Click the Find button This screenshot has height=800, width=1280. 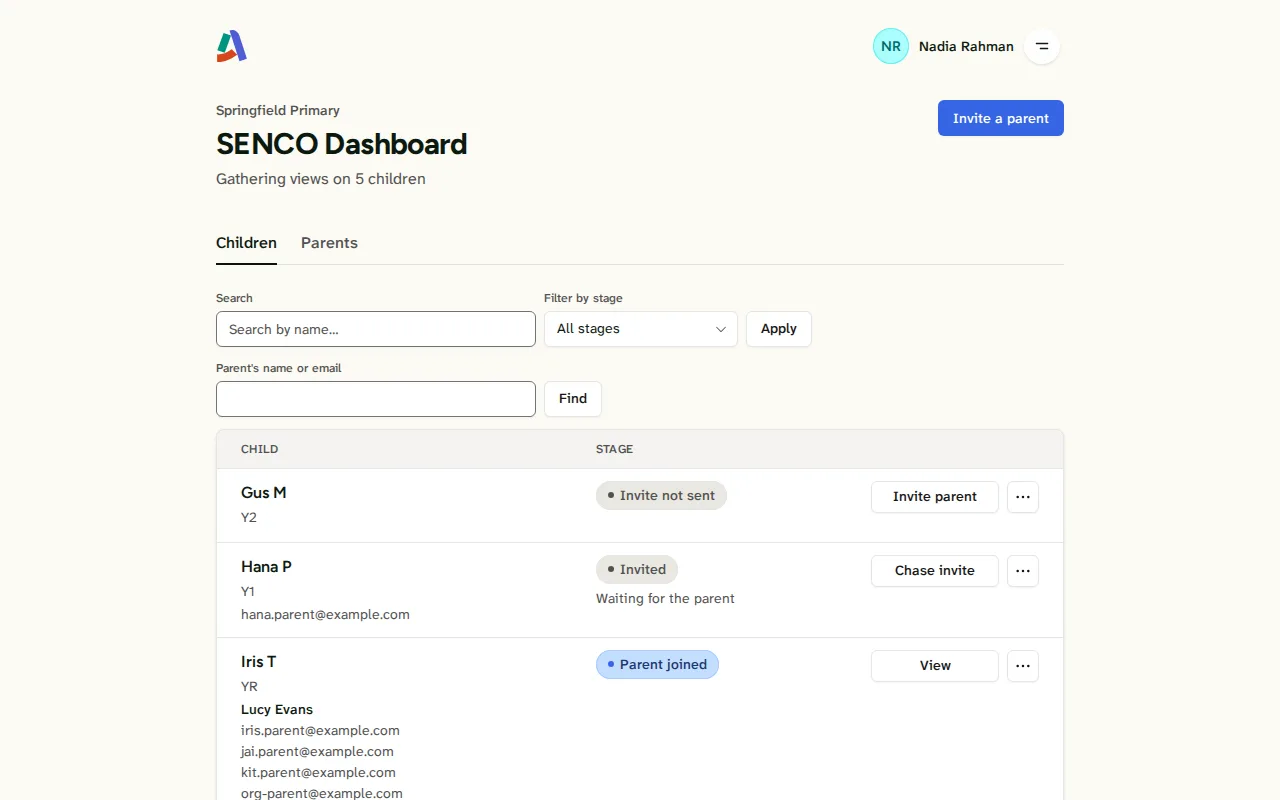(573, 399)
